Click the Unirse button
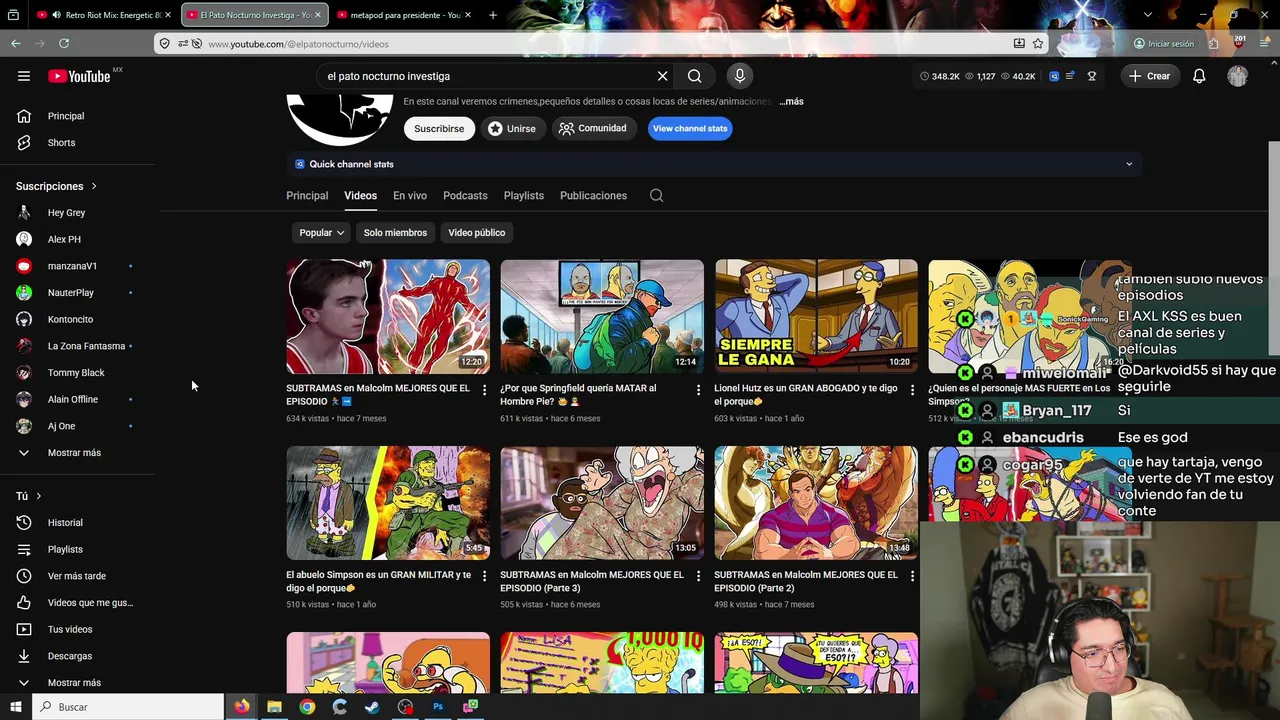Screen dimensions: 1280x720 512,128
